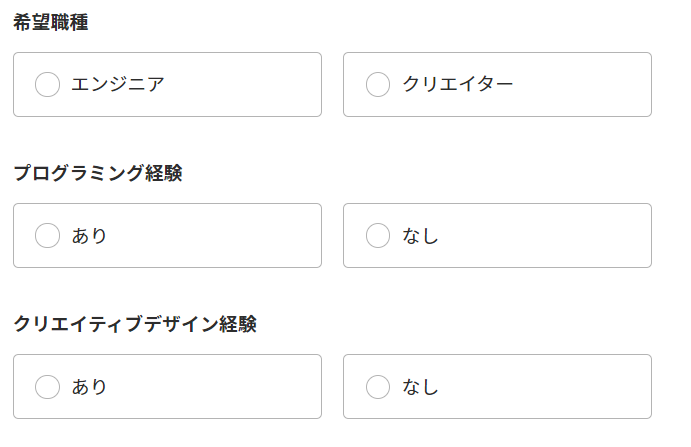Choose あり radio circle under プログラミング経験
Image resolution: width=691 pixels, height=447 pixels.
point(47,236)
